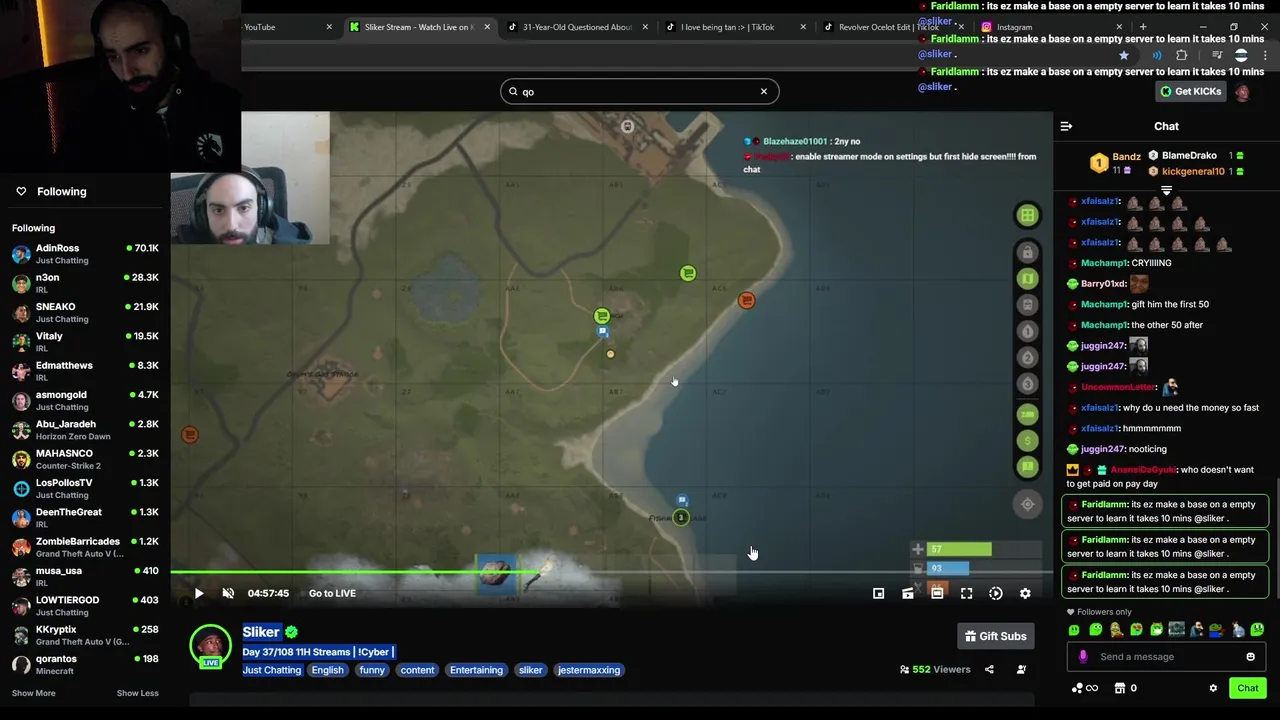Unmute the stream volume
The height and width of the screenshot is (720, 1280).
point(228,593)
